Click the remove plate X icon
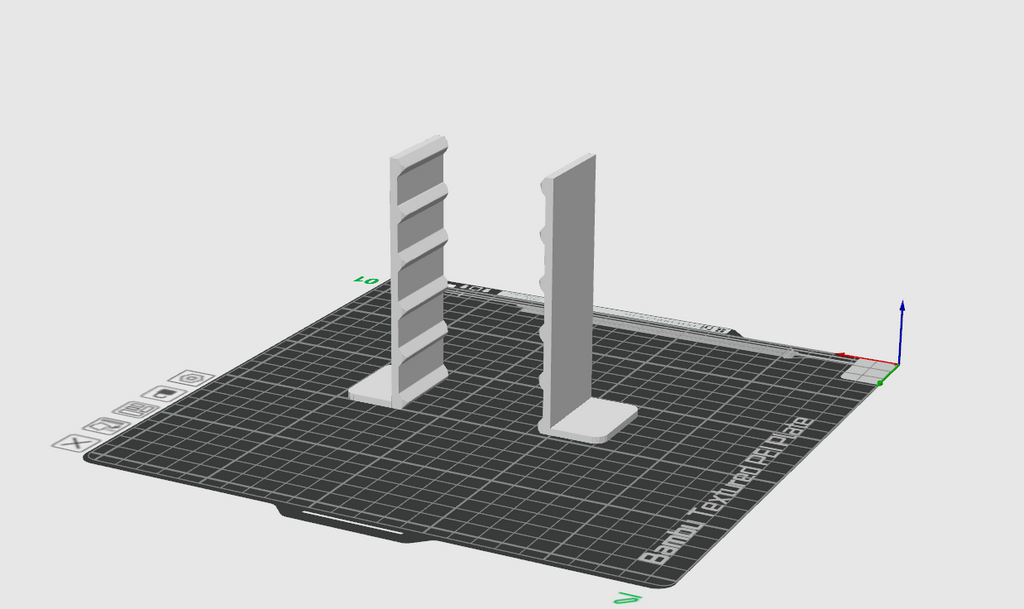1024x609 pixels. 76,443
